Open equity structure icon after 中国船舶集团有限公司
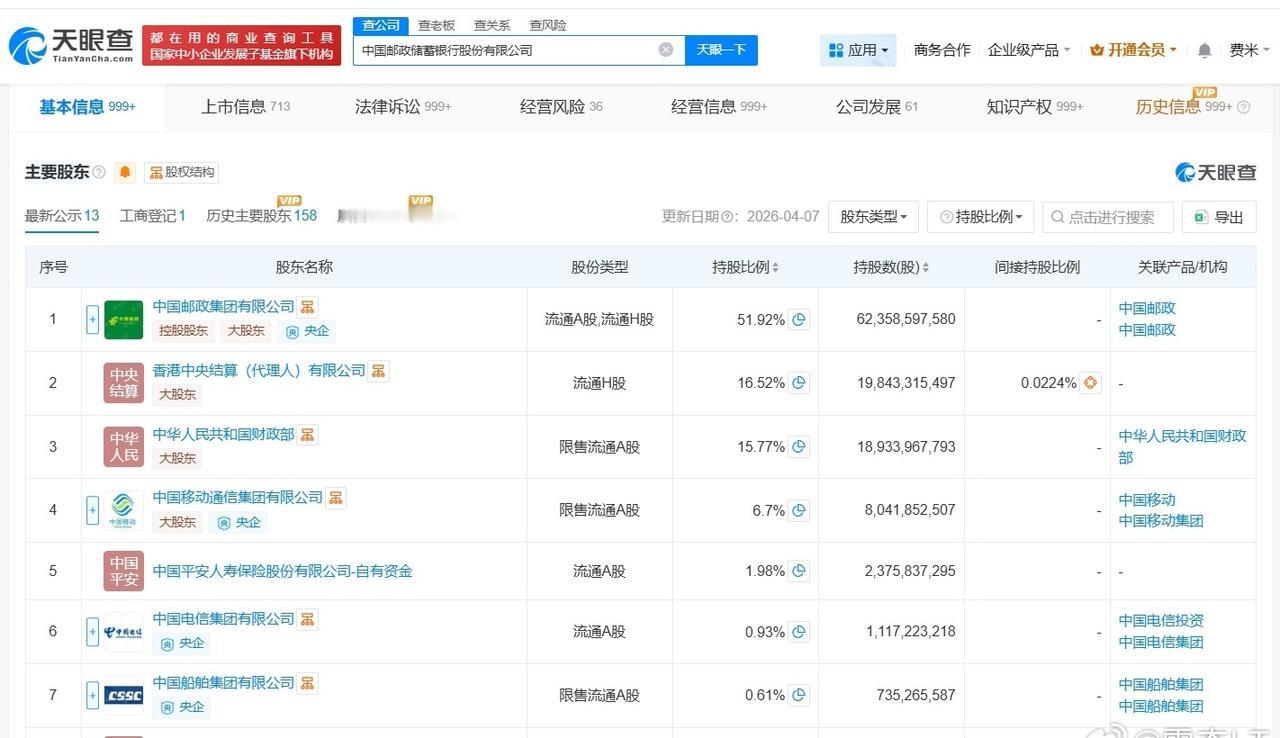Screen dimensions: 1280x738 (x=308, y=683)
